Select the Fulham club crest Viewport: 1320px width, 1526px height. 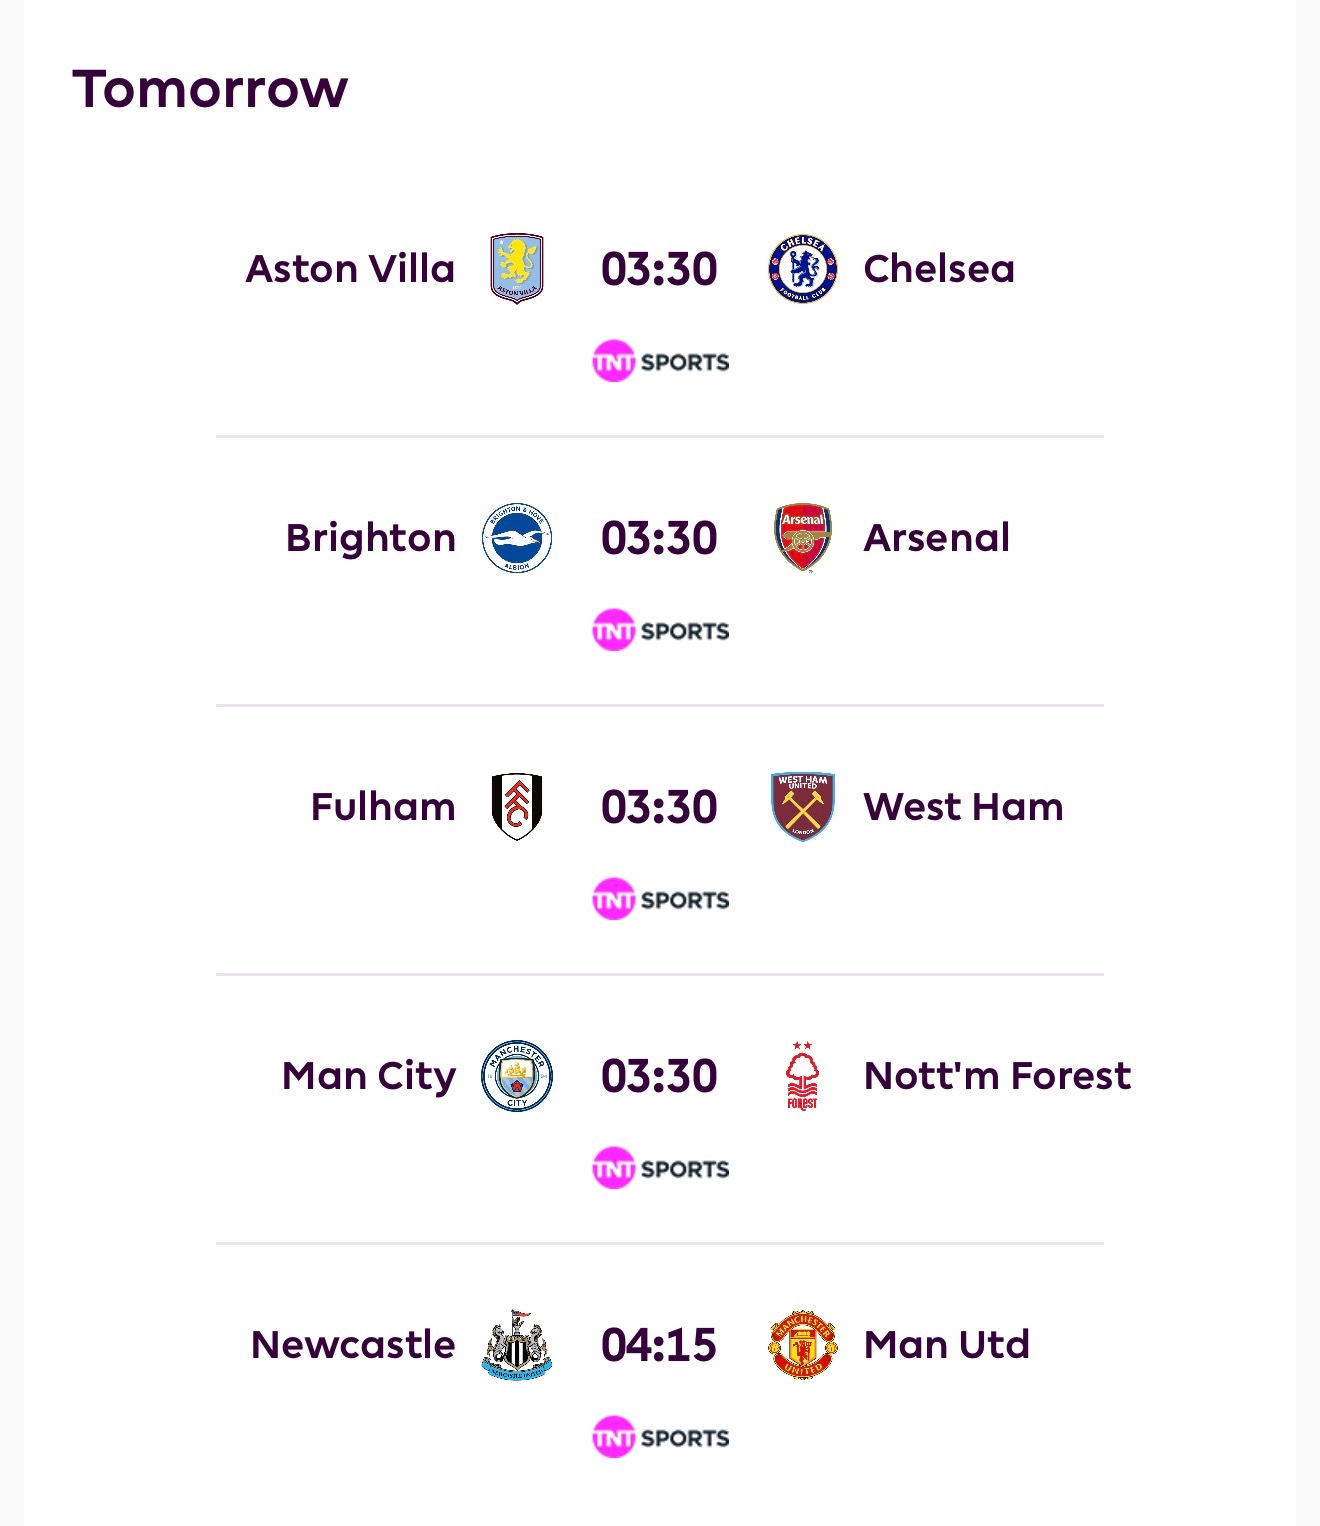(x=516, y=807)
